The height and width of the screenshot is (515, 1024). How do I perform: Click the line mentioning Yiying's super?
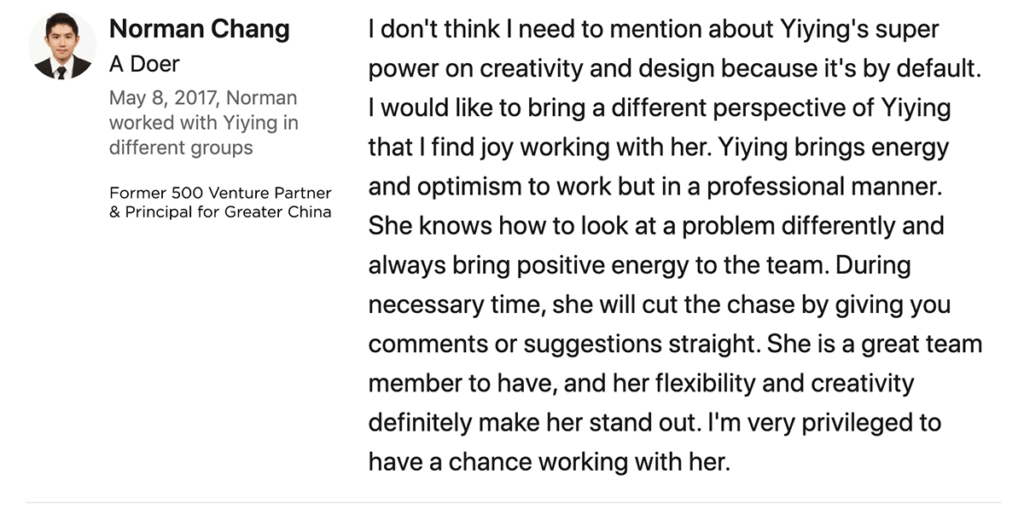click(654, 29)
